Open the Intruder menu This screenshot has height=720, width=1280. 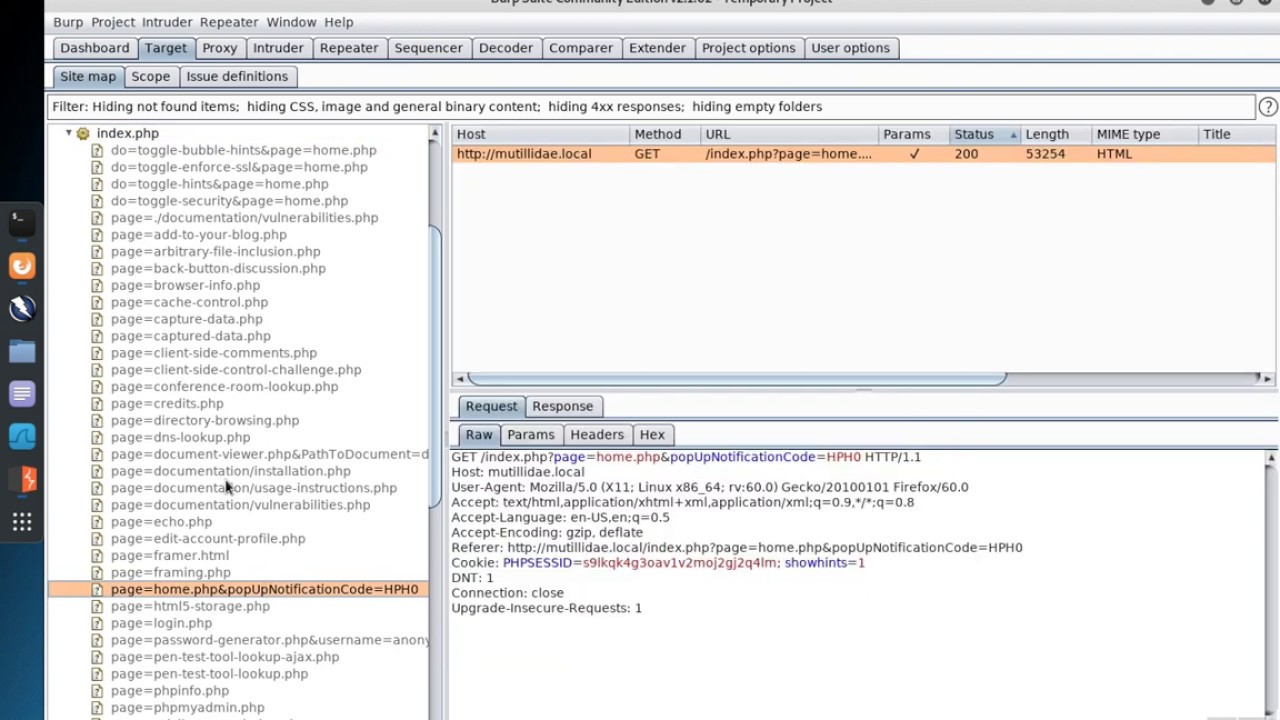167,22
